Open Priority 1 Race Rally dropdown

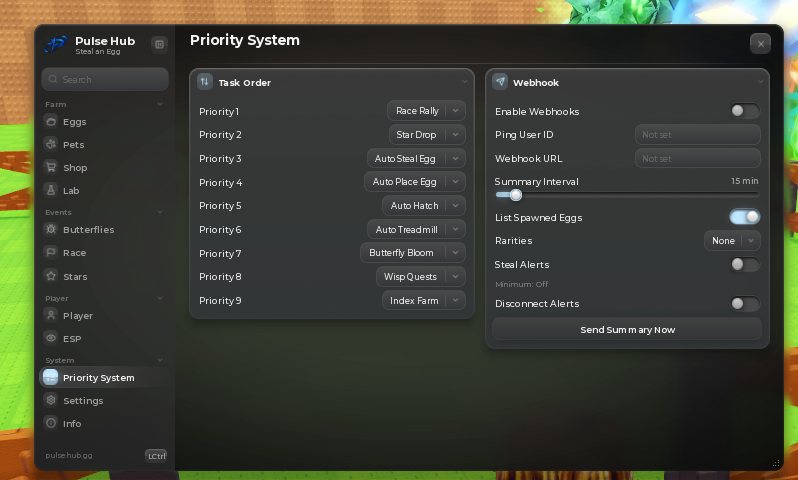(x=426, y=110)
